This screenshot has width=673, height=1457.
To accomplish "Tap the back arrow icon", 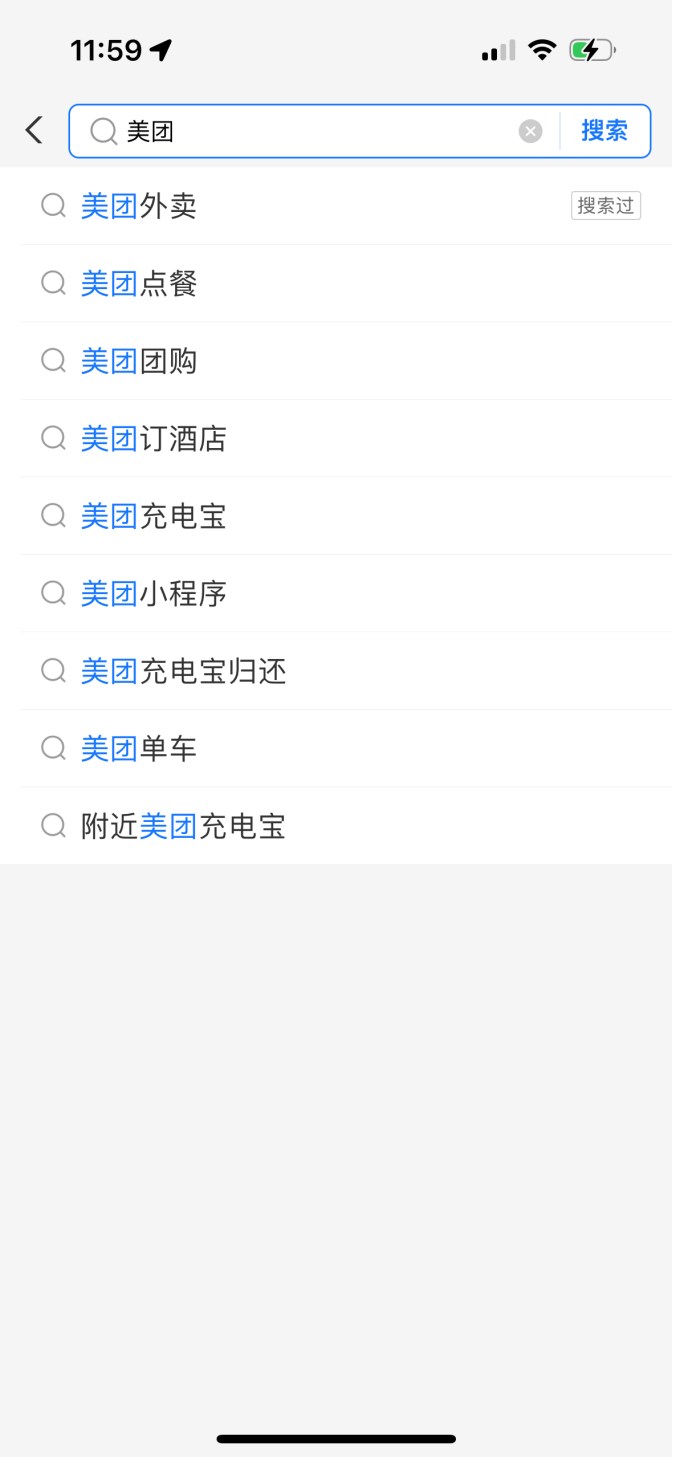I will coord(34,130).
